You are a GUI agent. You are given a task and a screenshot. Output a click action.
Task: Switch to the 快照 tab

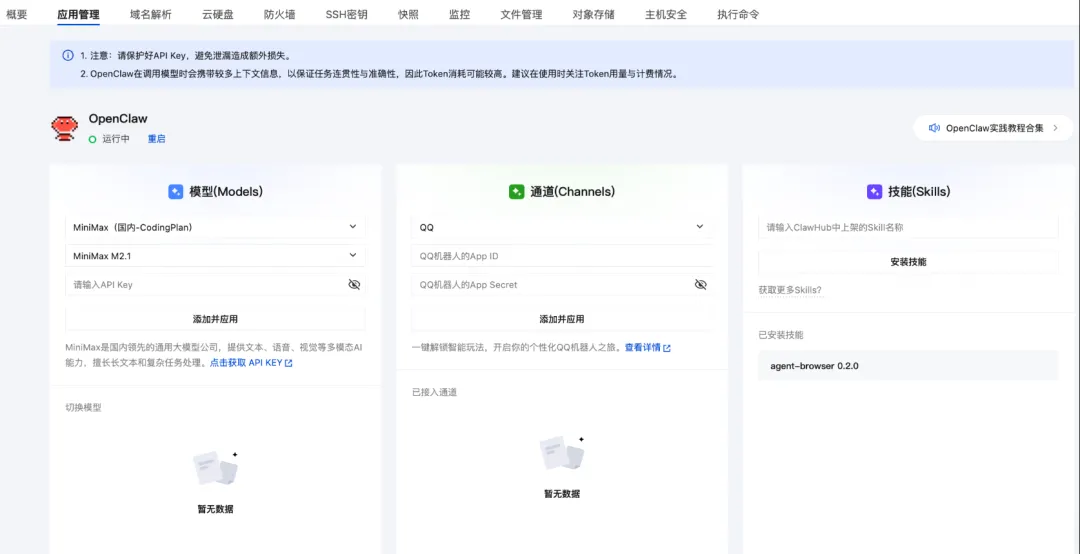[408, 14]
